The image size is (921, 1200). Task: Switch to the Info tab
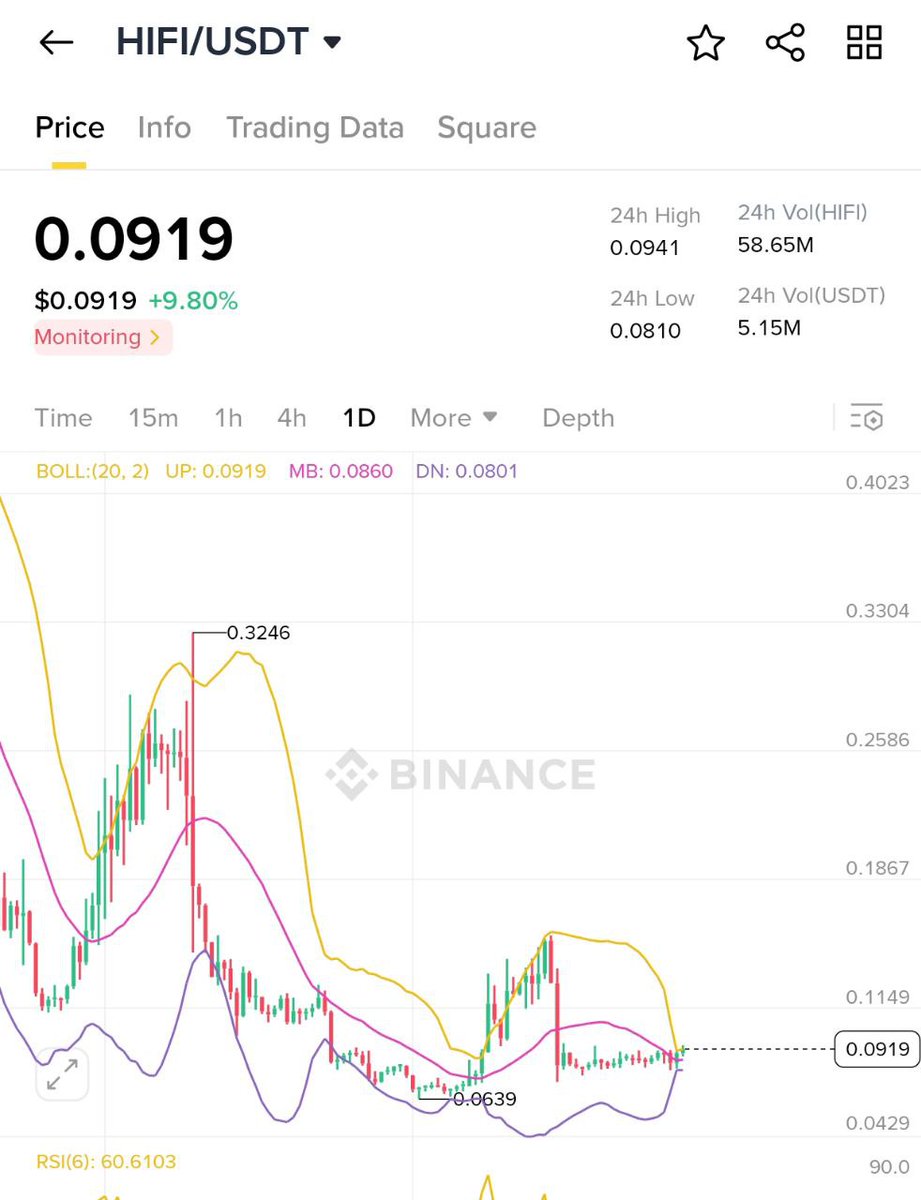[x=164, y=128]
